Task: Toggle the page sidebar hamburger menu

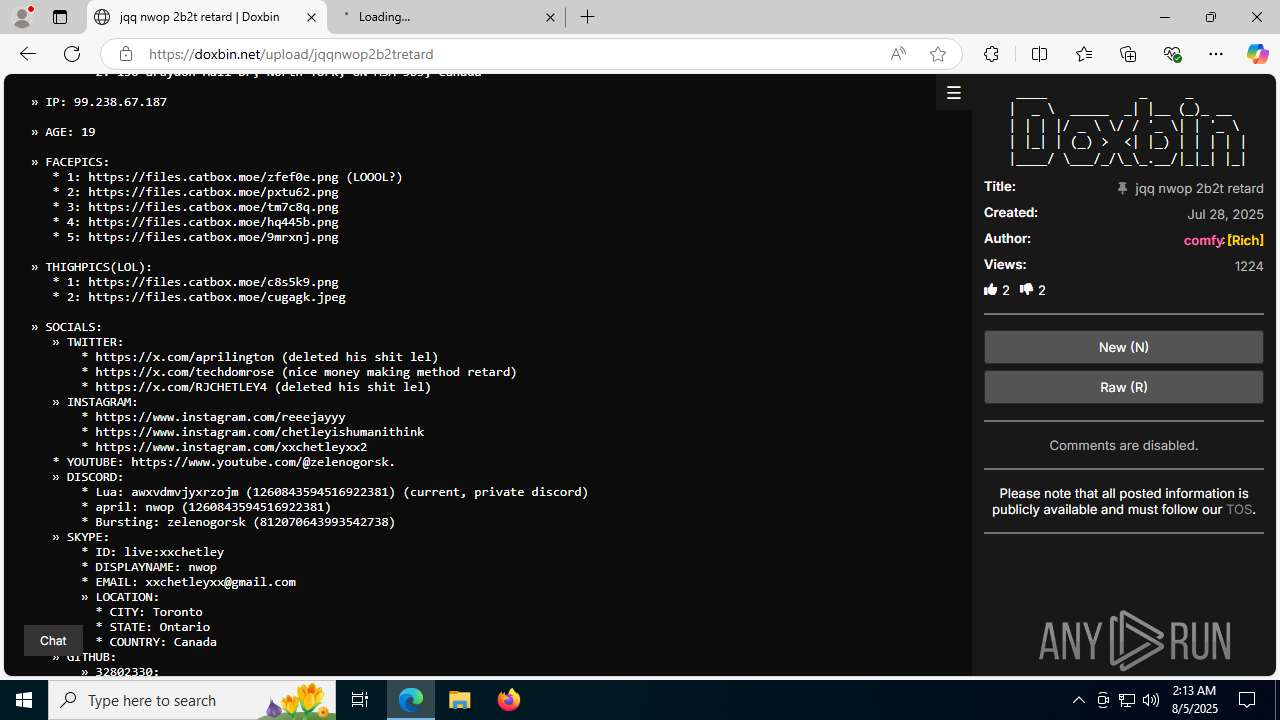Action: click(954, 93)
